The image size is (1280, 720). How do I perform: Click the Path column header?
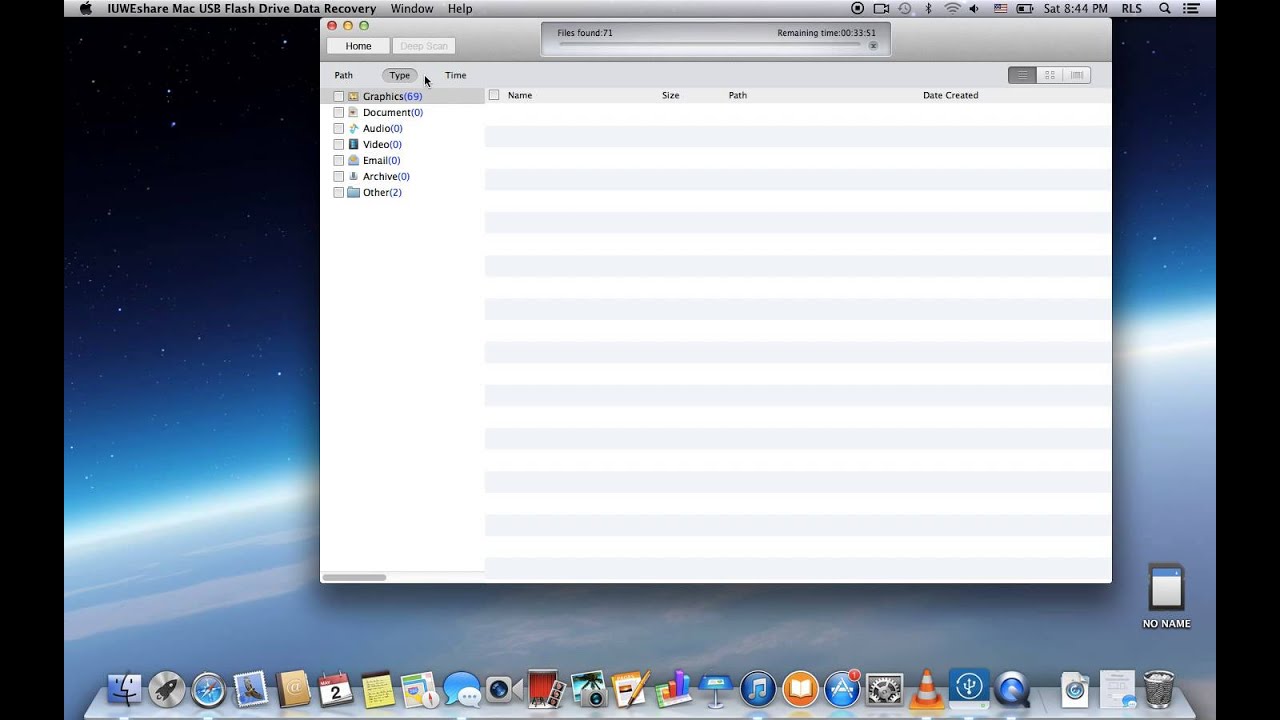[737, 95]
